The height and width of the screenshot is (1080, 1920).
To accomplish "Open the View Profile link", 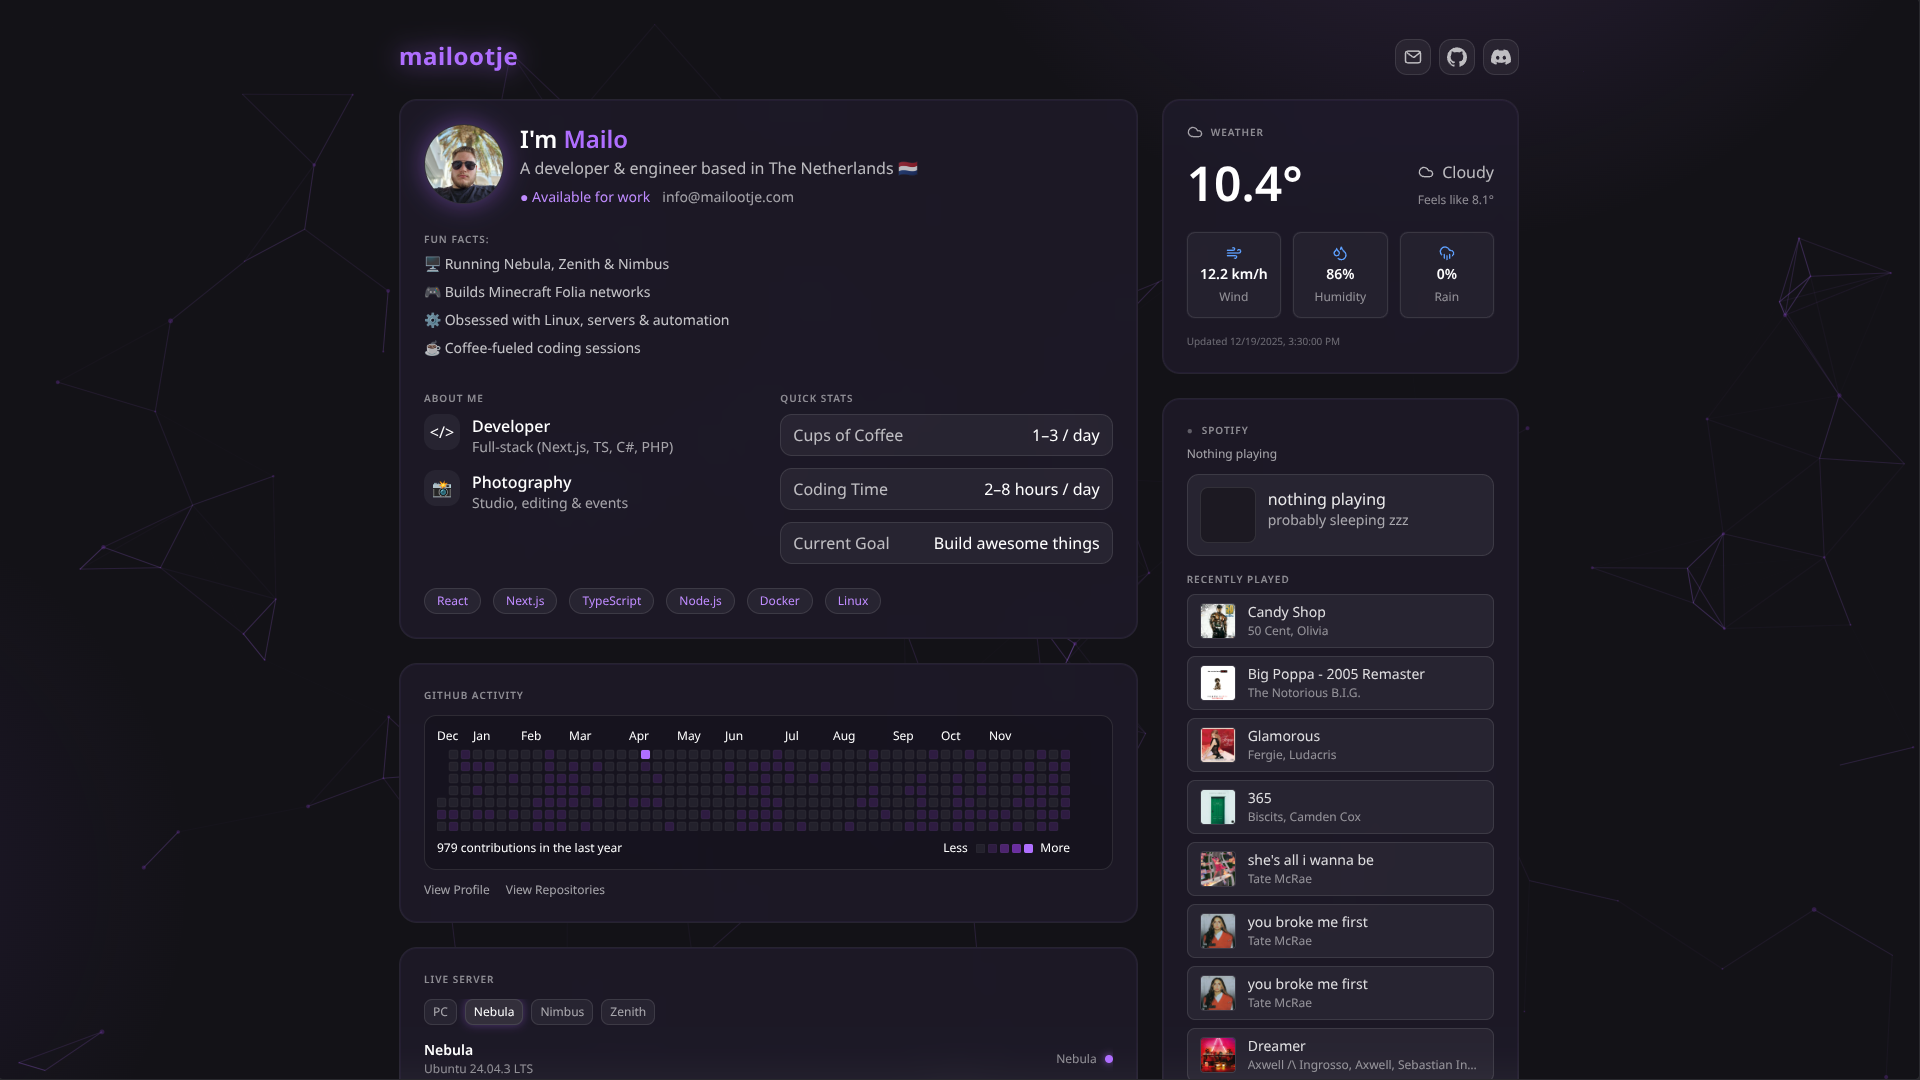I will [456, 890].
